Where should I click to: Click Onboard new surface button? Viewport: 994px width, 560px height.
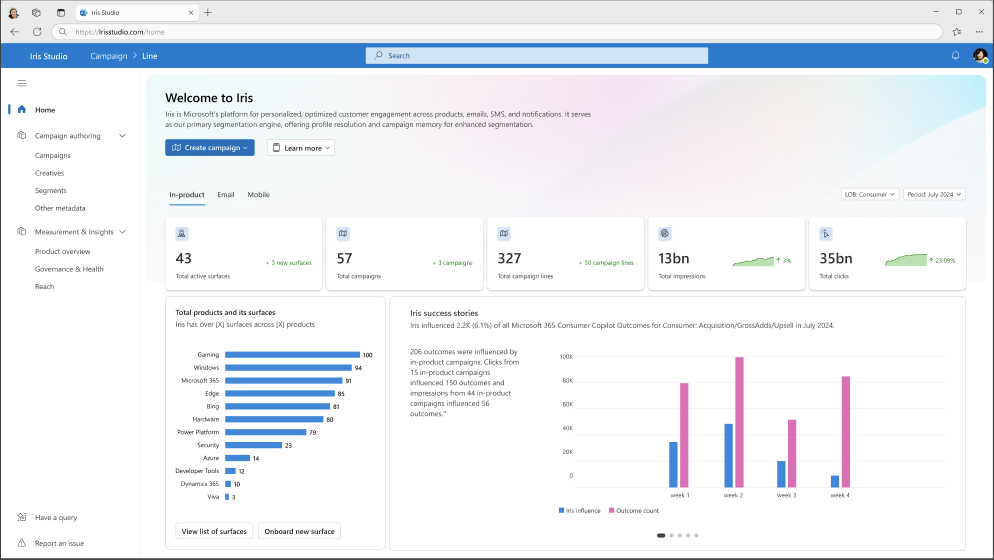(x=299, y=531)
